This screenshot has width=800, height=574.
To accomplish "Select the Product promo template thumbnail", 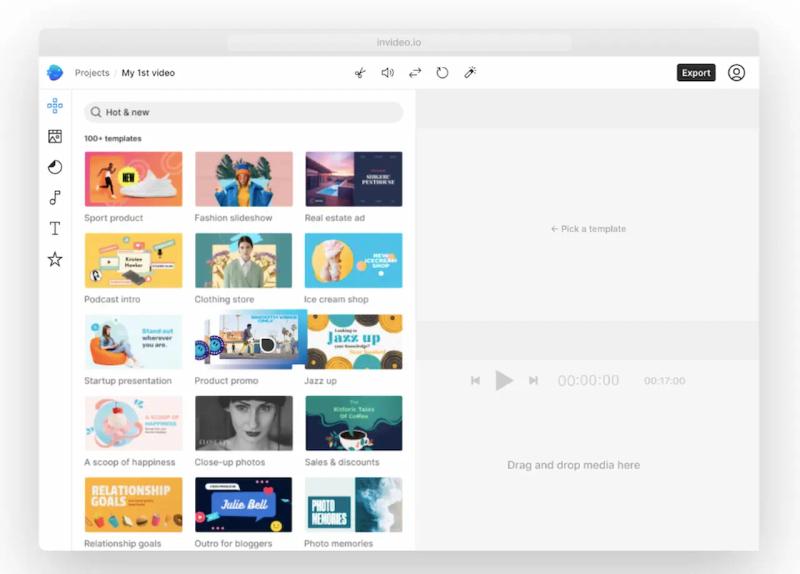I will pyautogui.click(x=250, y=339).
